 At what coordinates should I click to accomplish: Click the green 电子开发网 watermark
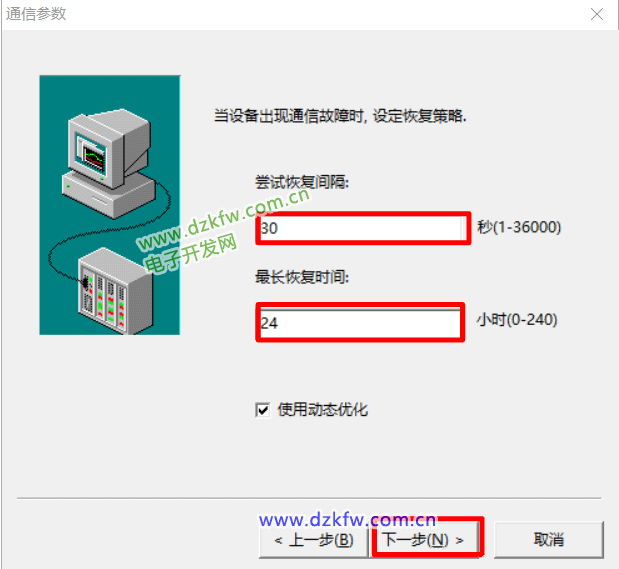190,254
